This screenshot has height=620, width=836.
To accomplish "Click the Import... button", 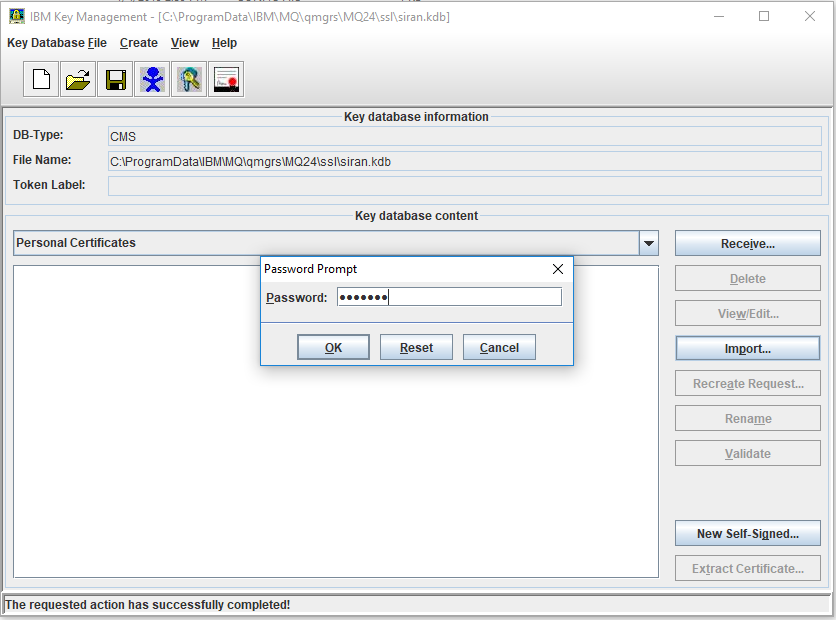I will (x=748, y=349).
